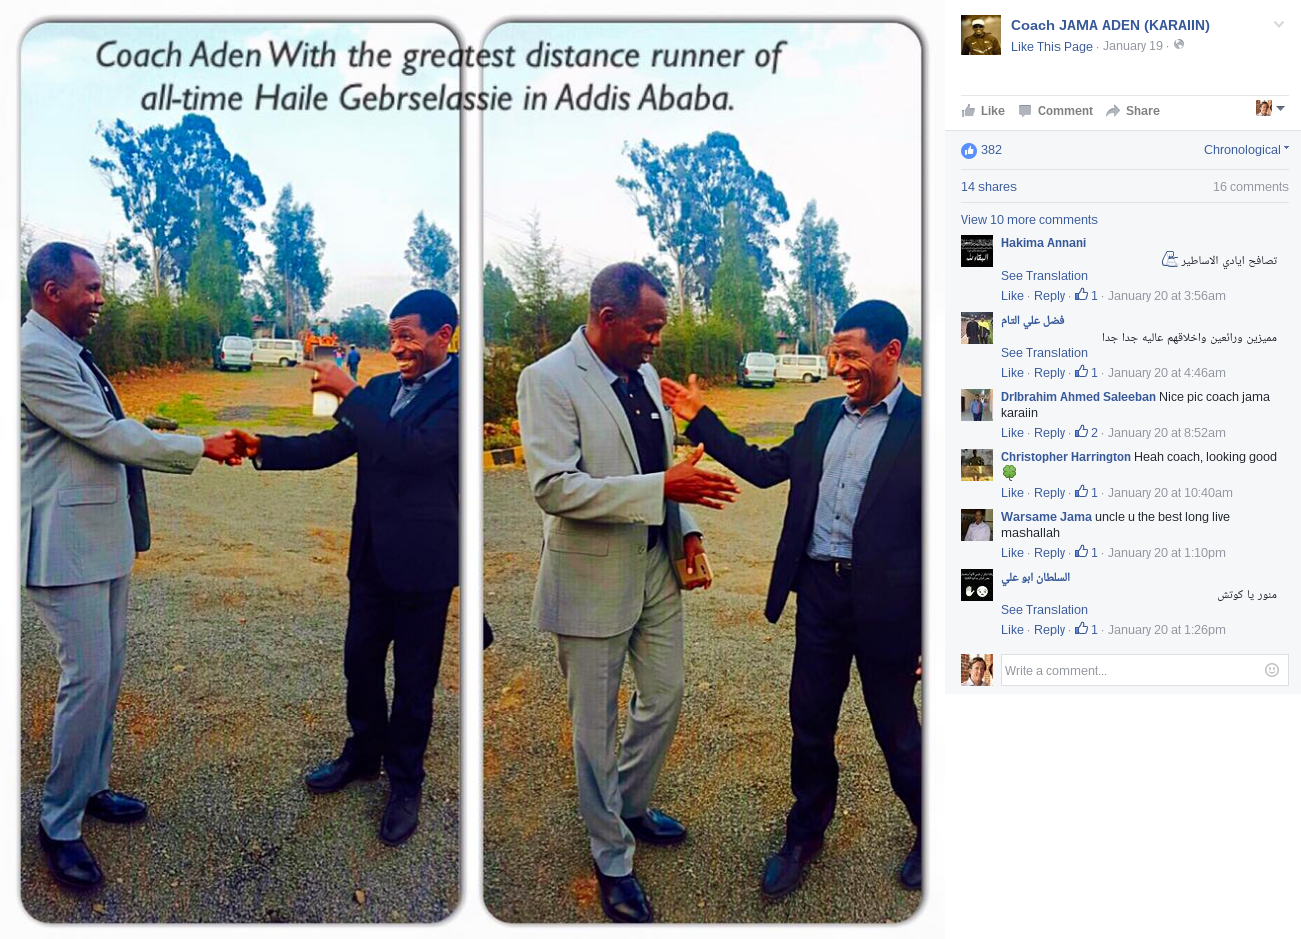Image resolution: width=1301 pixels, height=939 pixels.
Task: Expand post options chevron at top right
Action: tap(1278, 25)
